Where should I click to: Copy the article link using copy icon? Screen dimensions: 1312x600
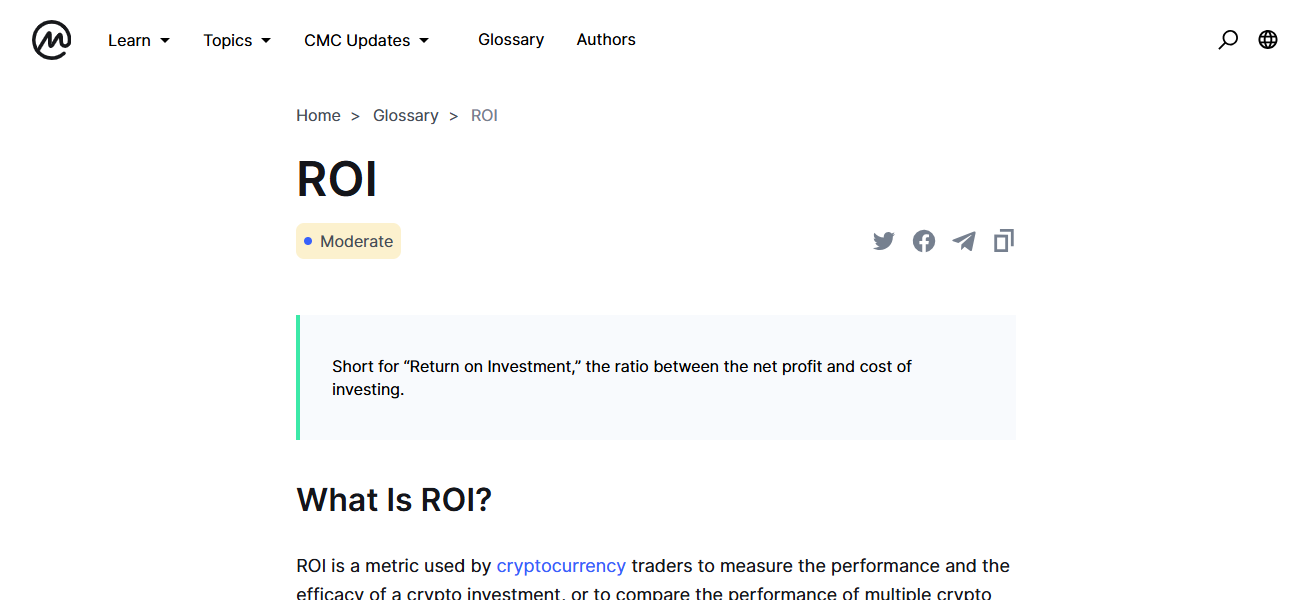pos(1003,241)
